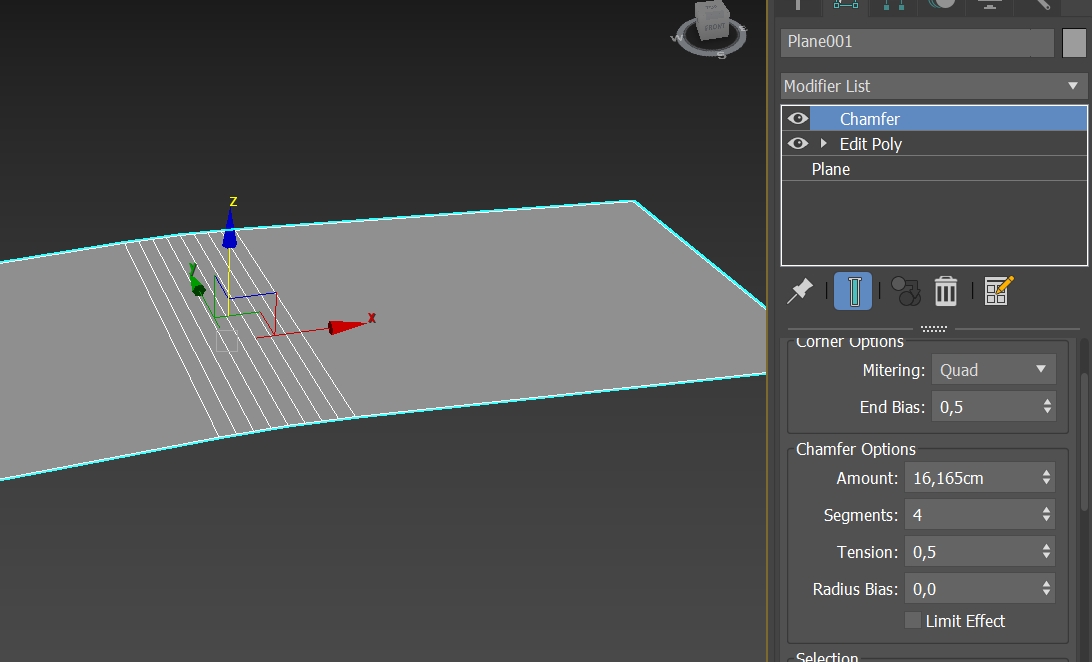Delete the selected modifier with trash icon
The width and height of the screenshot is (1092, 662).
click(x=946, y=291)
